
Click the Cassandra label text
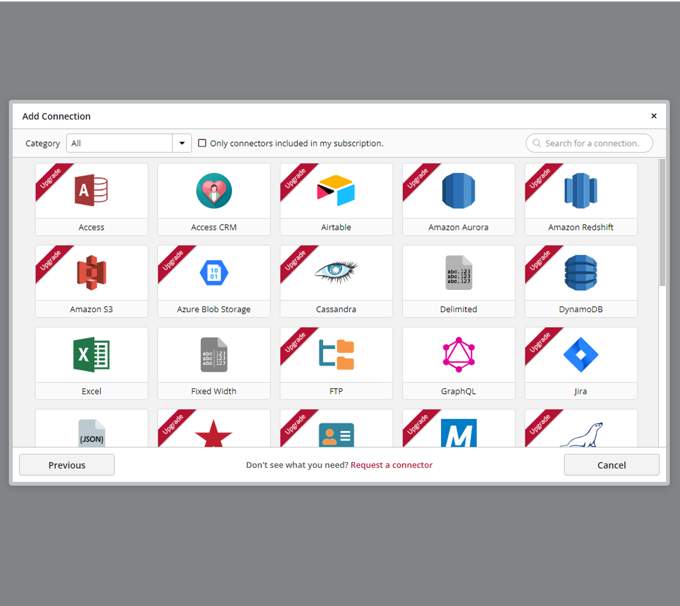(336, 309)
